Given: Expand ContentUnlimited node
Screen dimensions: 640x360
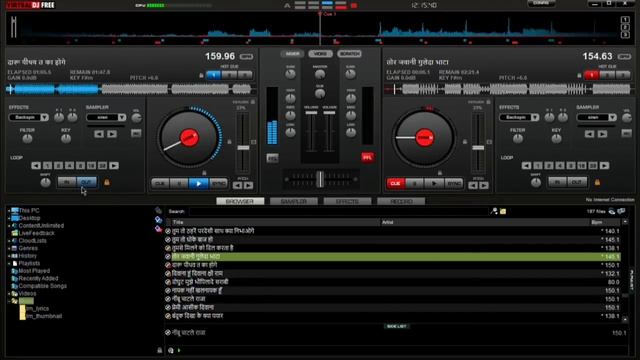Looking at the screenshot, I should [9, 226].
